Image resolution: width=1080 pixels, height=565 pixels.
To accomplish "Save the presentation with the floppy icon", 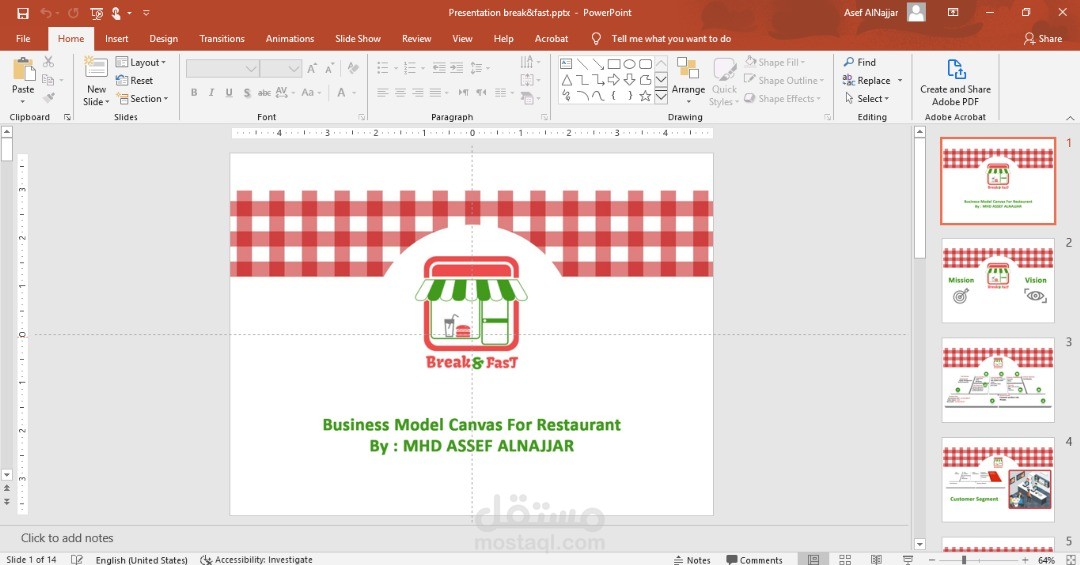I will pyautogui.click(x=23, y=12).
